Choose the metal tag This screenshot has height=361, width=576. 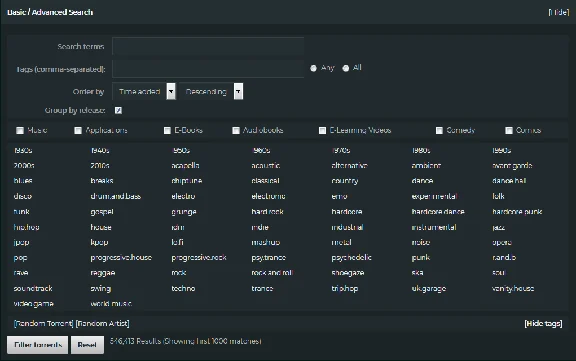point(341,242)
